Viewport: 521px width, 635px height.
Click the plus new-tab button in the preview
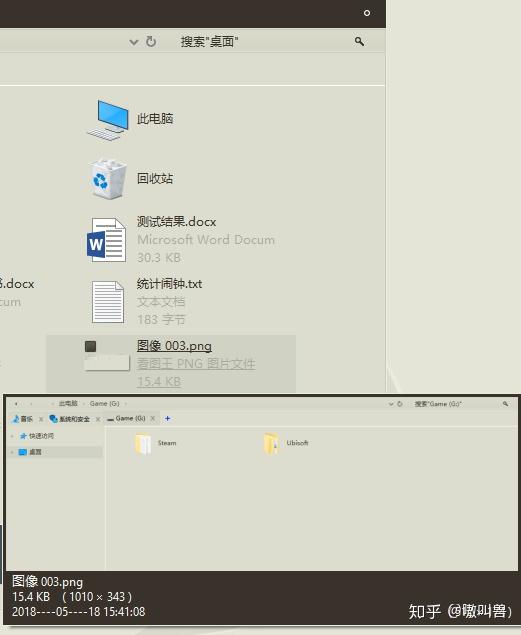coord(168,418)
